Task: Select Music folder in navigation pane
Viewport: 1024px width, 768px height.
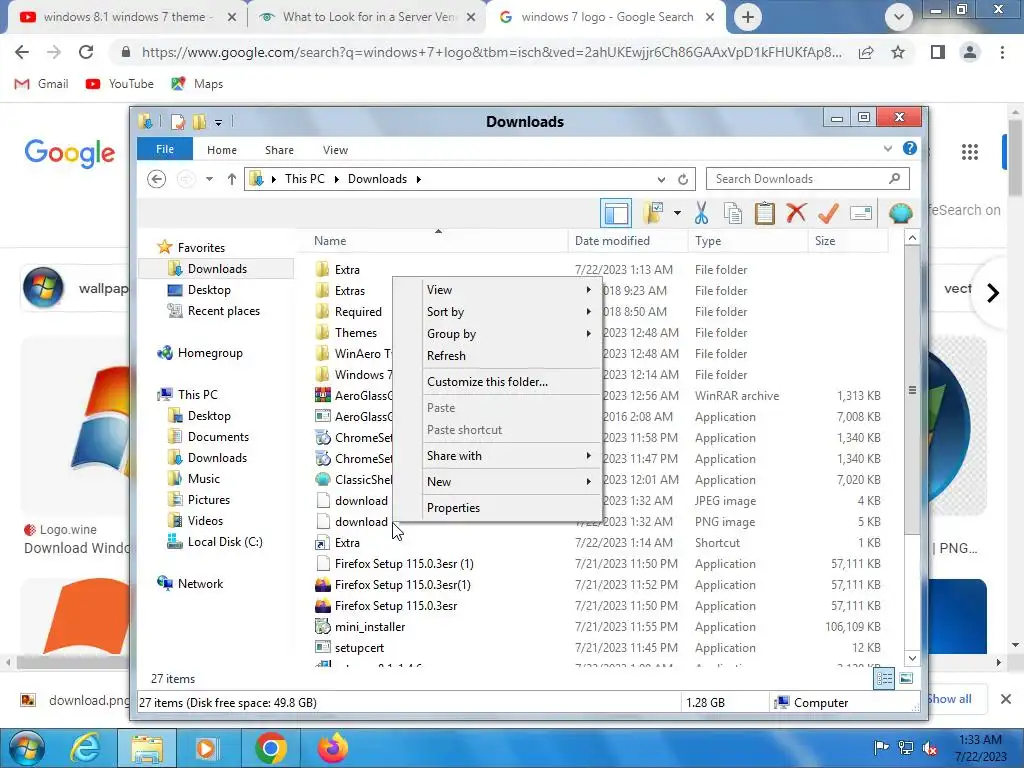Action: [203, 479]
